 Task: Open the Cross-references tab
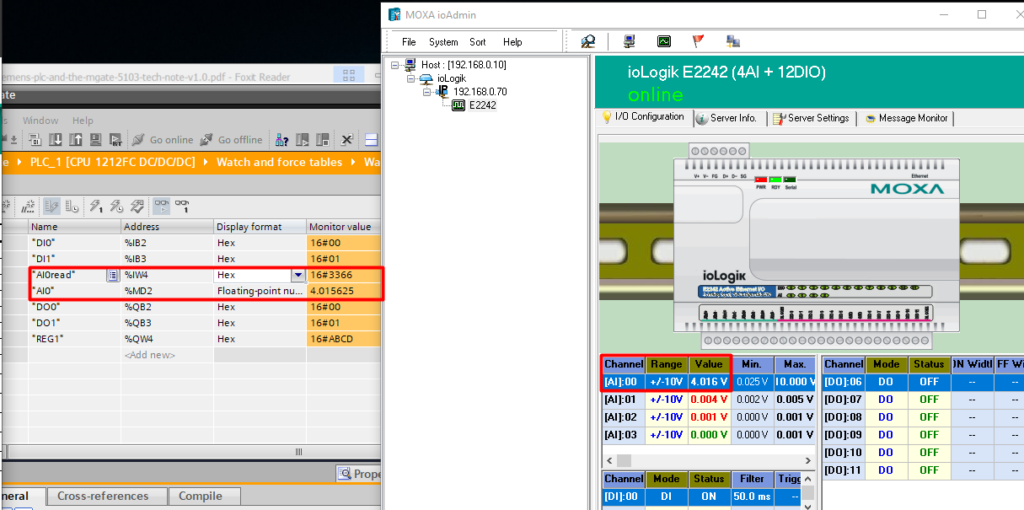[103, 496]
